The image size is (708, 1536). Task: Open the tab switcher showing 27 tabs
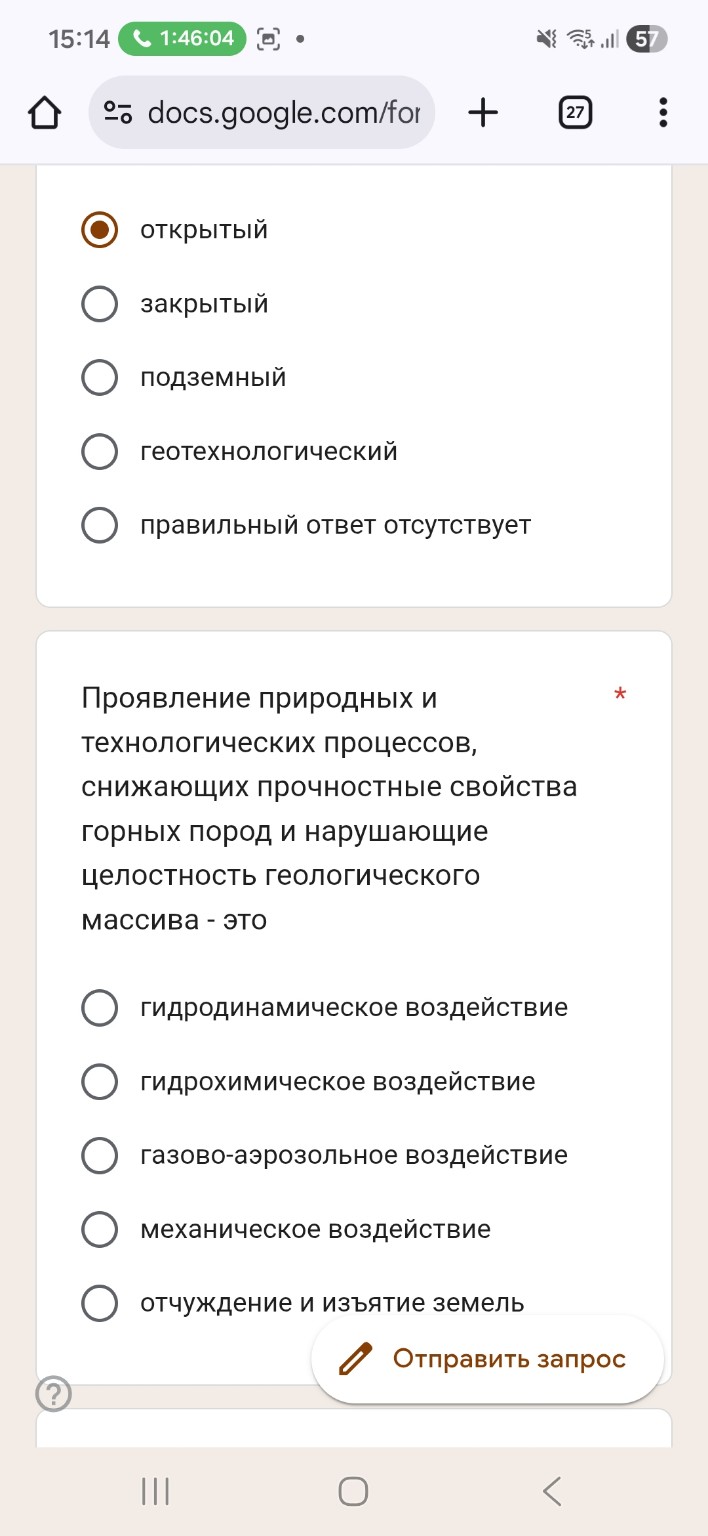click(575, 112)
